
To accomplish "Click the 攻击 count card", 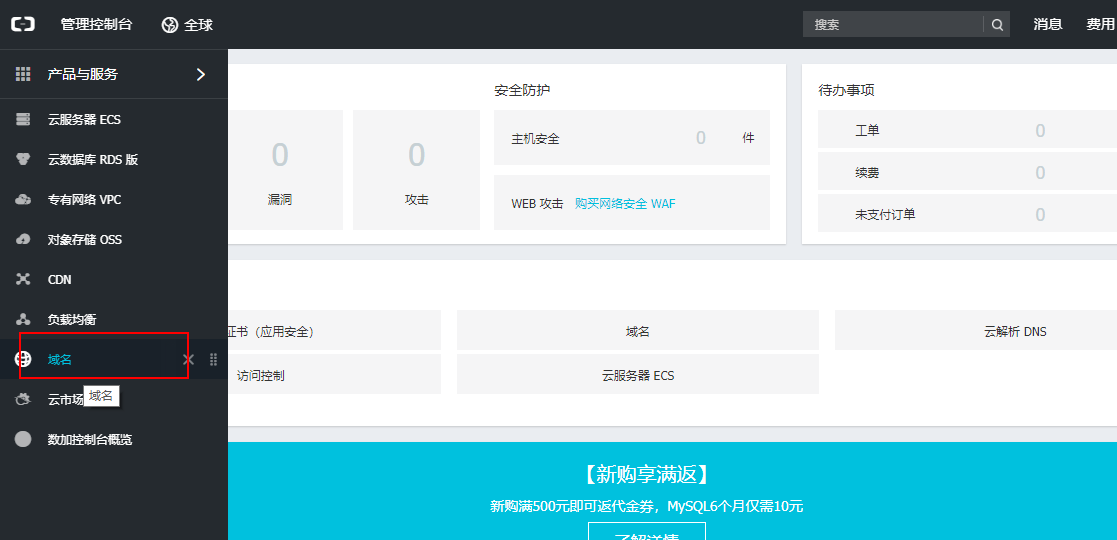I will (417, 170).
